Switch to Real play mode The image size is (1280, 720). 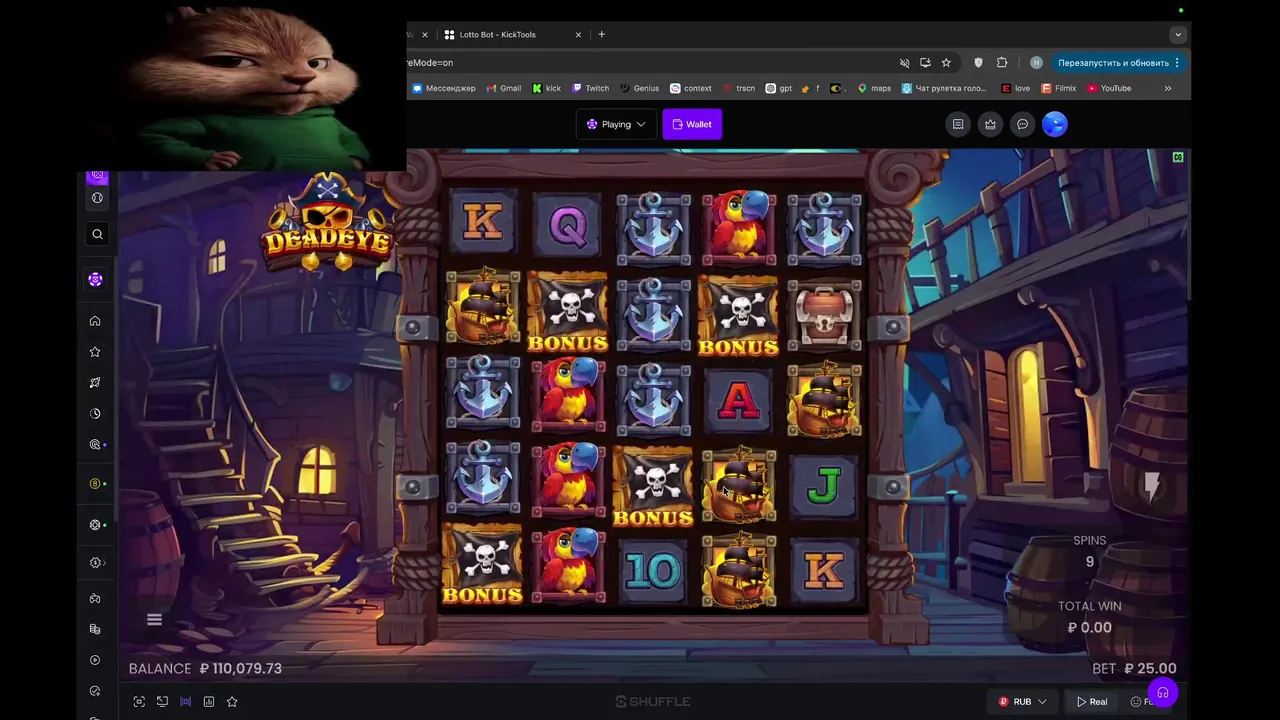[1092, 702]
